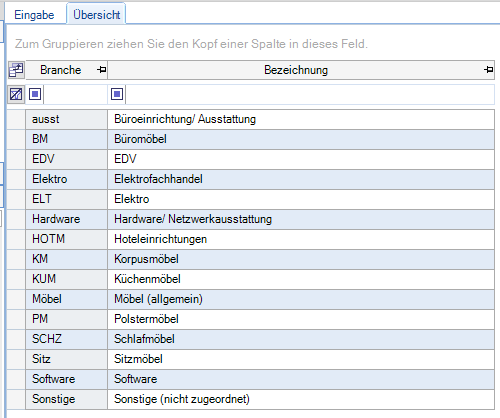Open Bezeichnung filter operator selector
Screen dimensions: 500x418
[x=117, y=94]
